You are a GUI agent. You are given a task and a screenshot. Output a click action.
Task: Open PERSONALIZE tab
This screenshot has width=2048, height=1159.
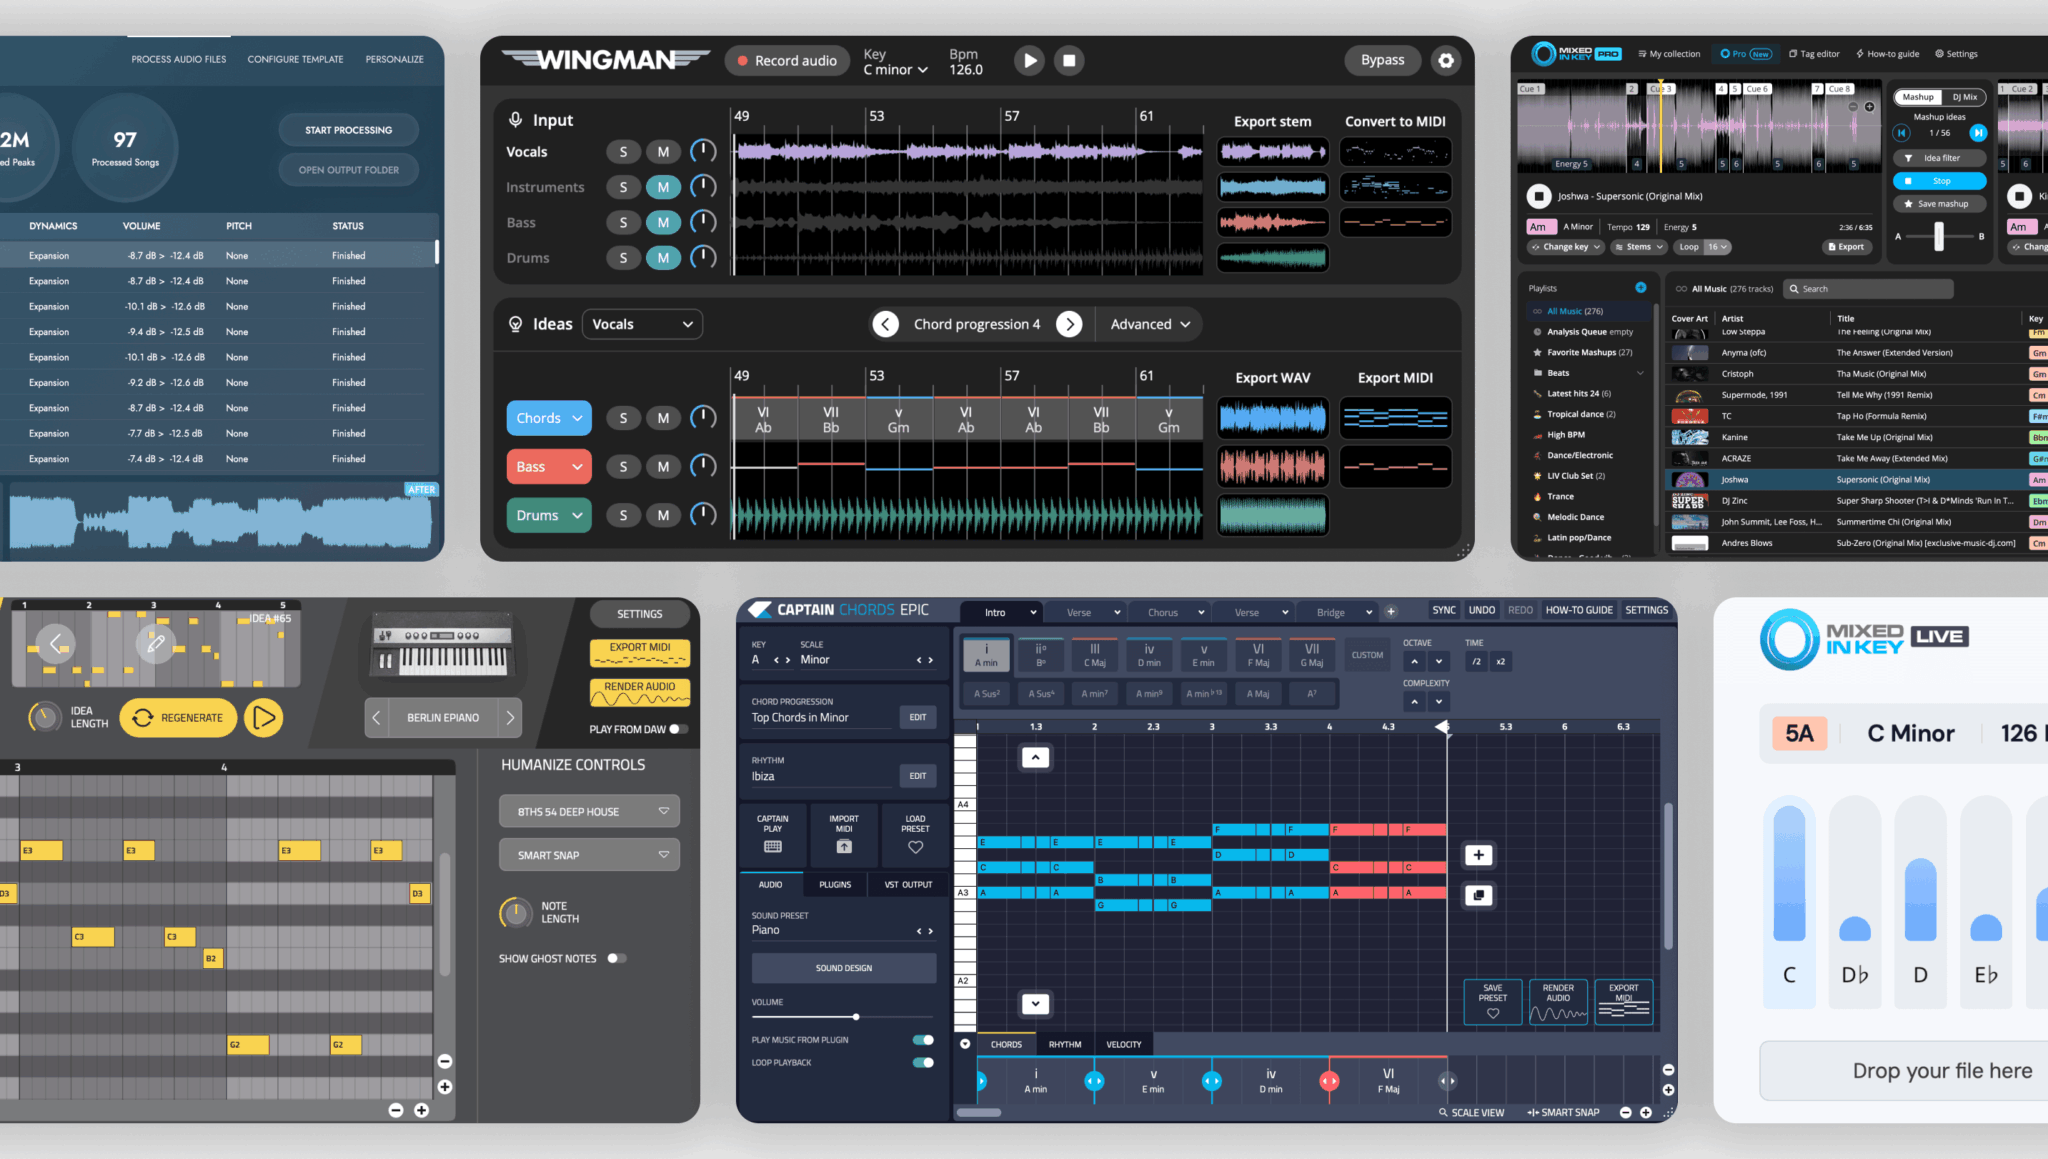coord(394,59)
